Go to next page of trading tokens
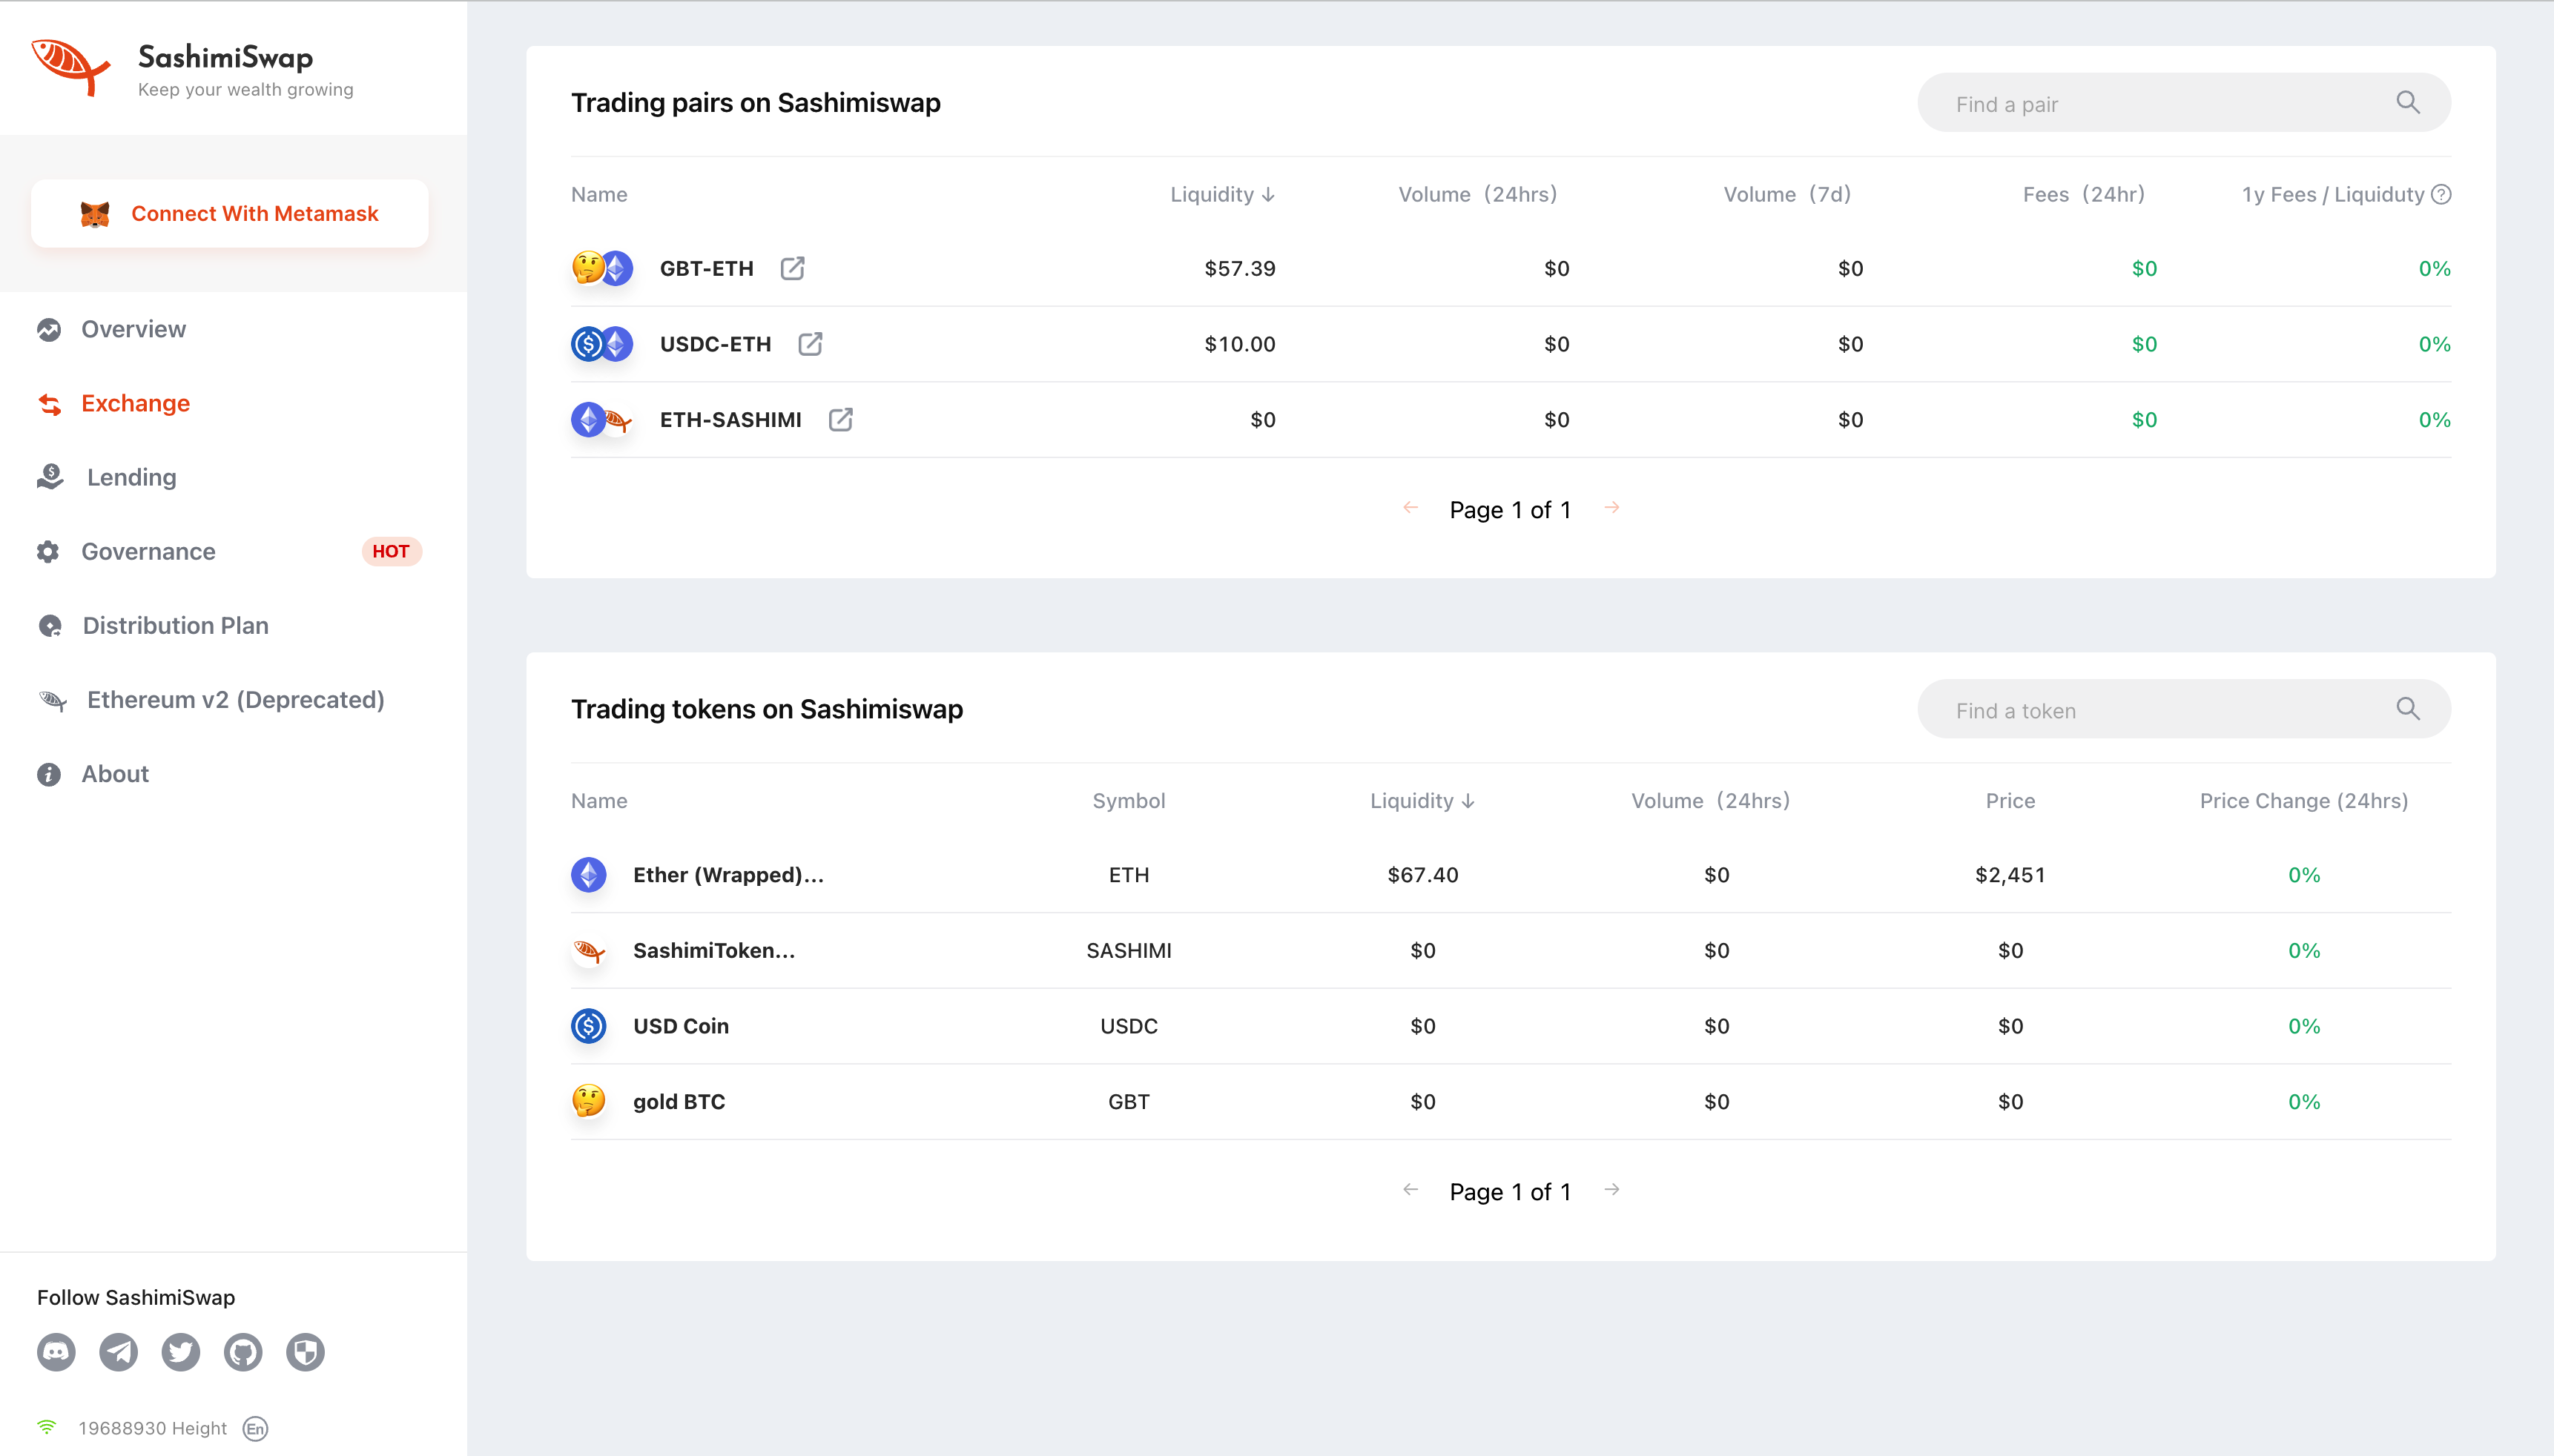 pyautogui.click(x=1611, y=1190)
